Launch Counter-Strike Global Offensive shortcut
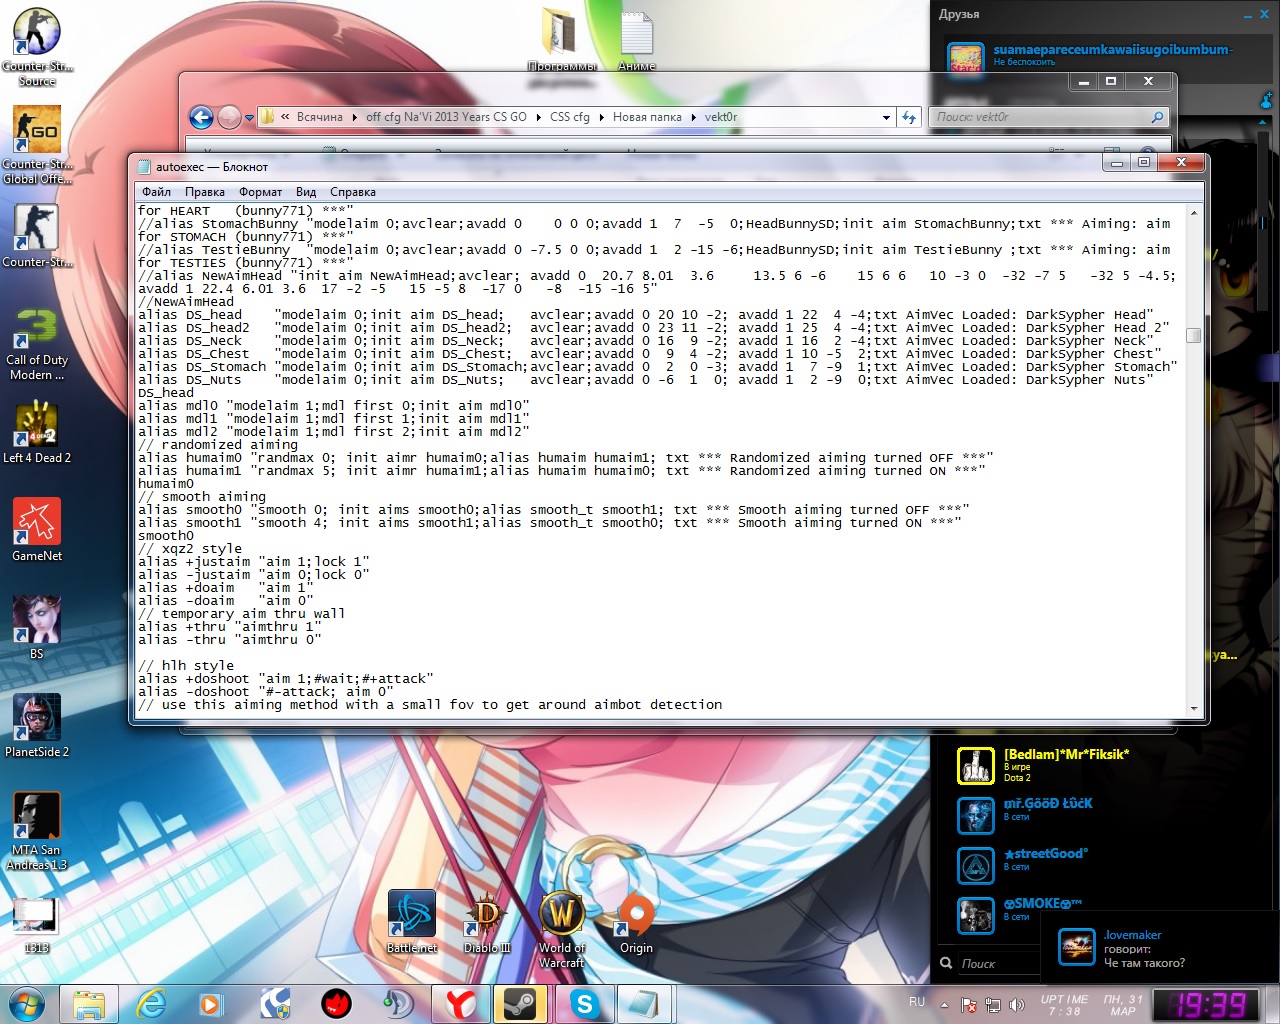 pos(37,145)
